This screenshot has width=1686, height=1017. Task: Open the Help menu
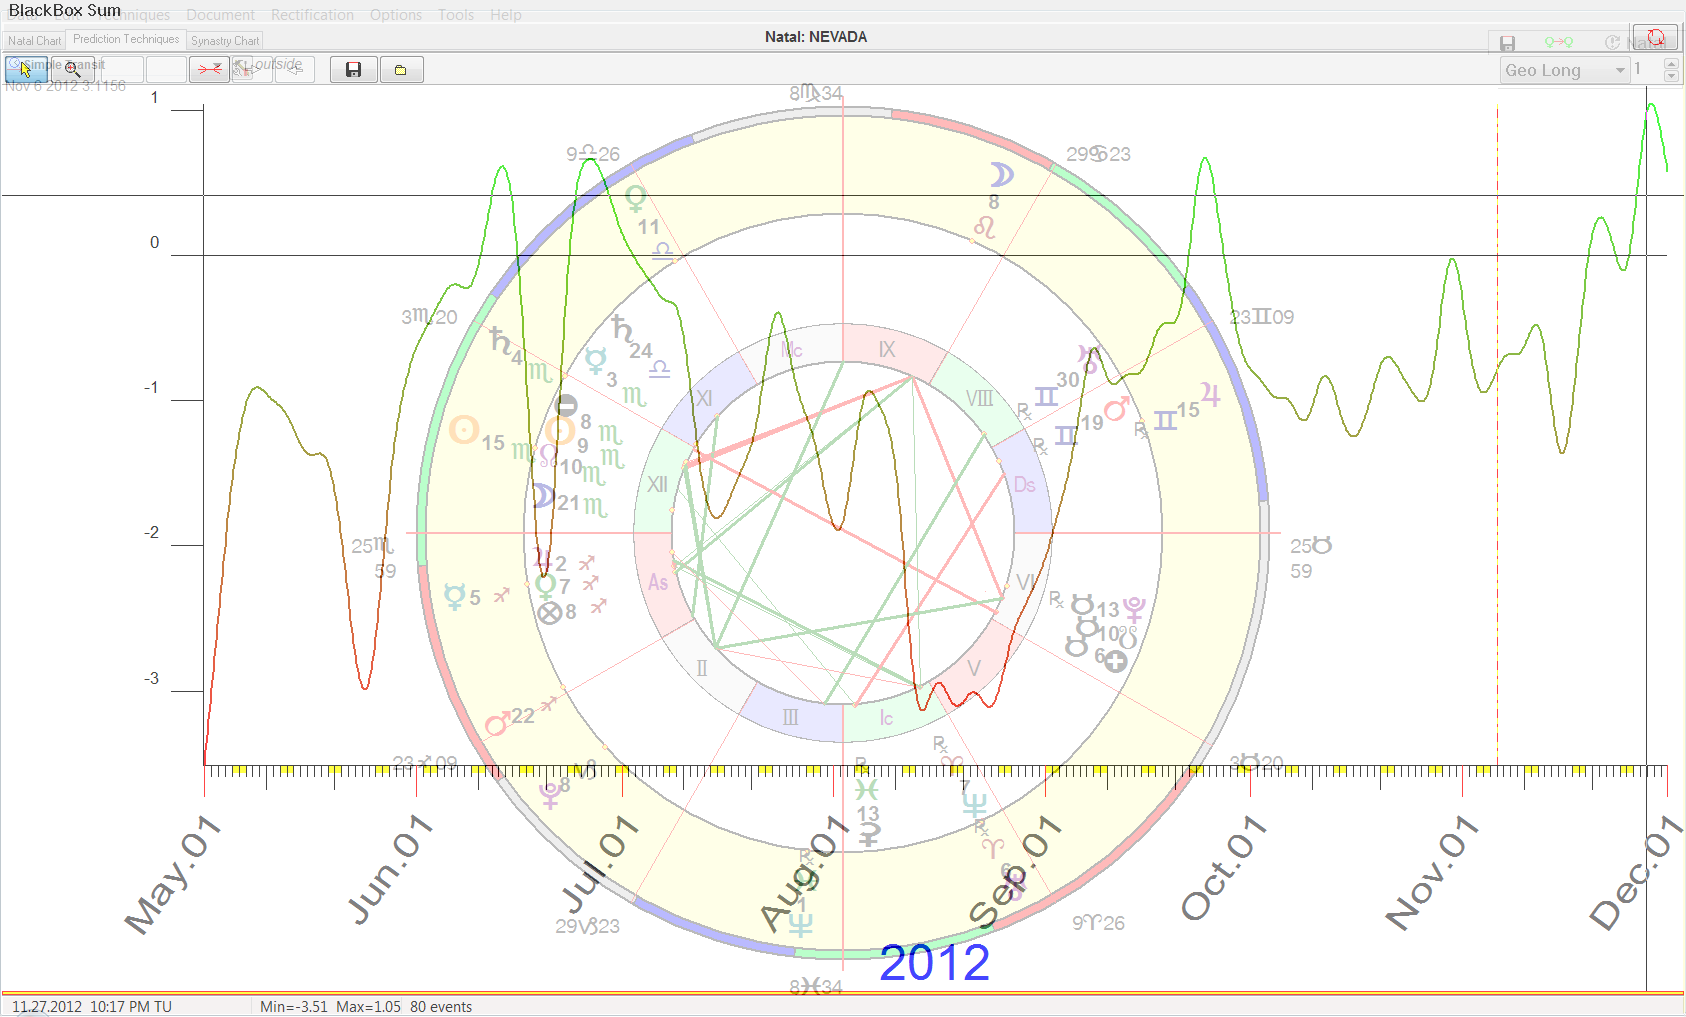pyautogui.click(x=506, y=15)
